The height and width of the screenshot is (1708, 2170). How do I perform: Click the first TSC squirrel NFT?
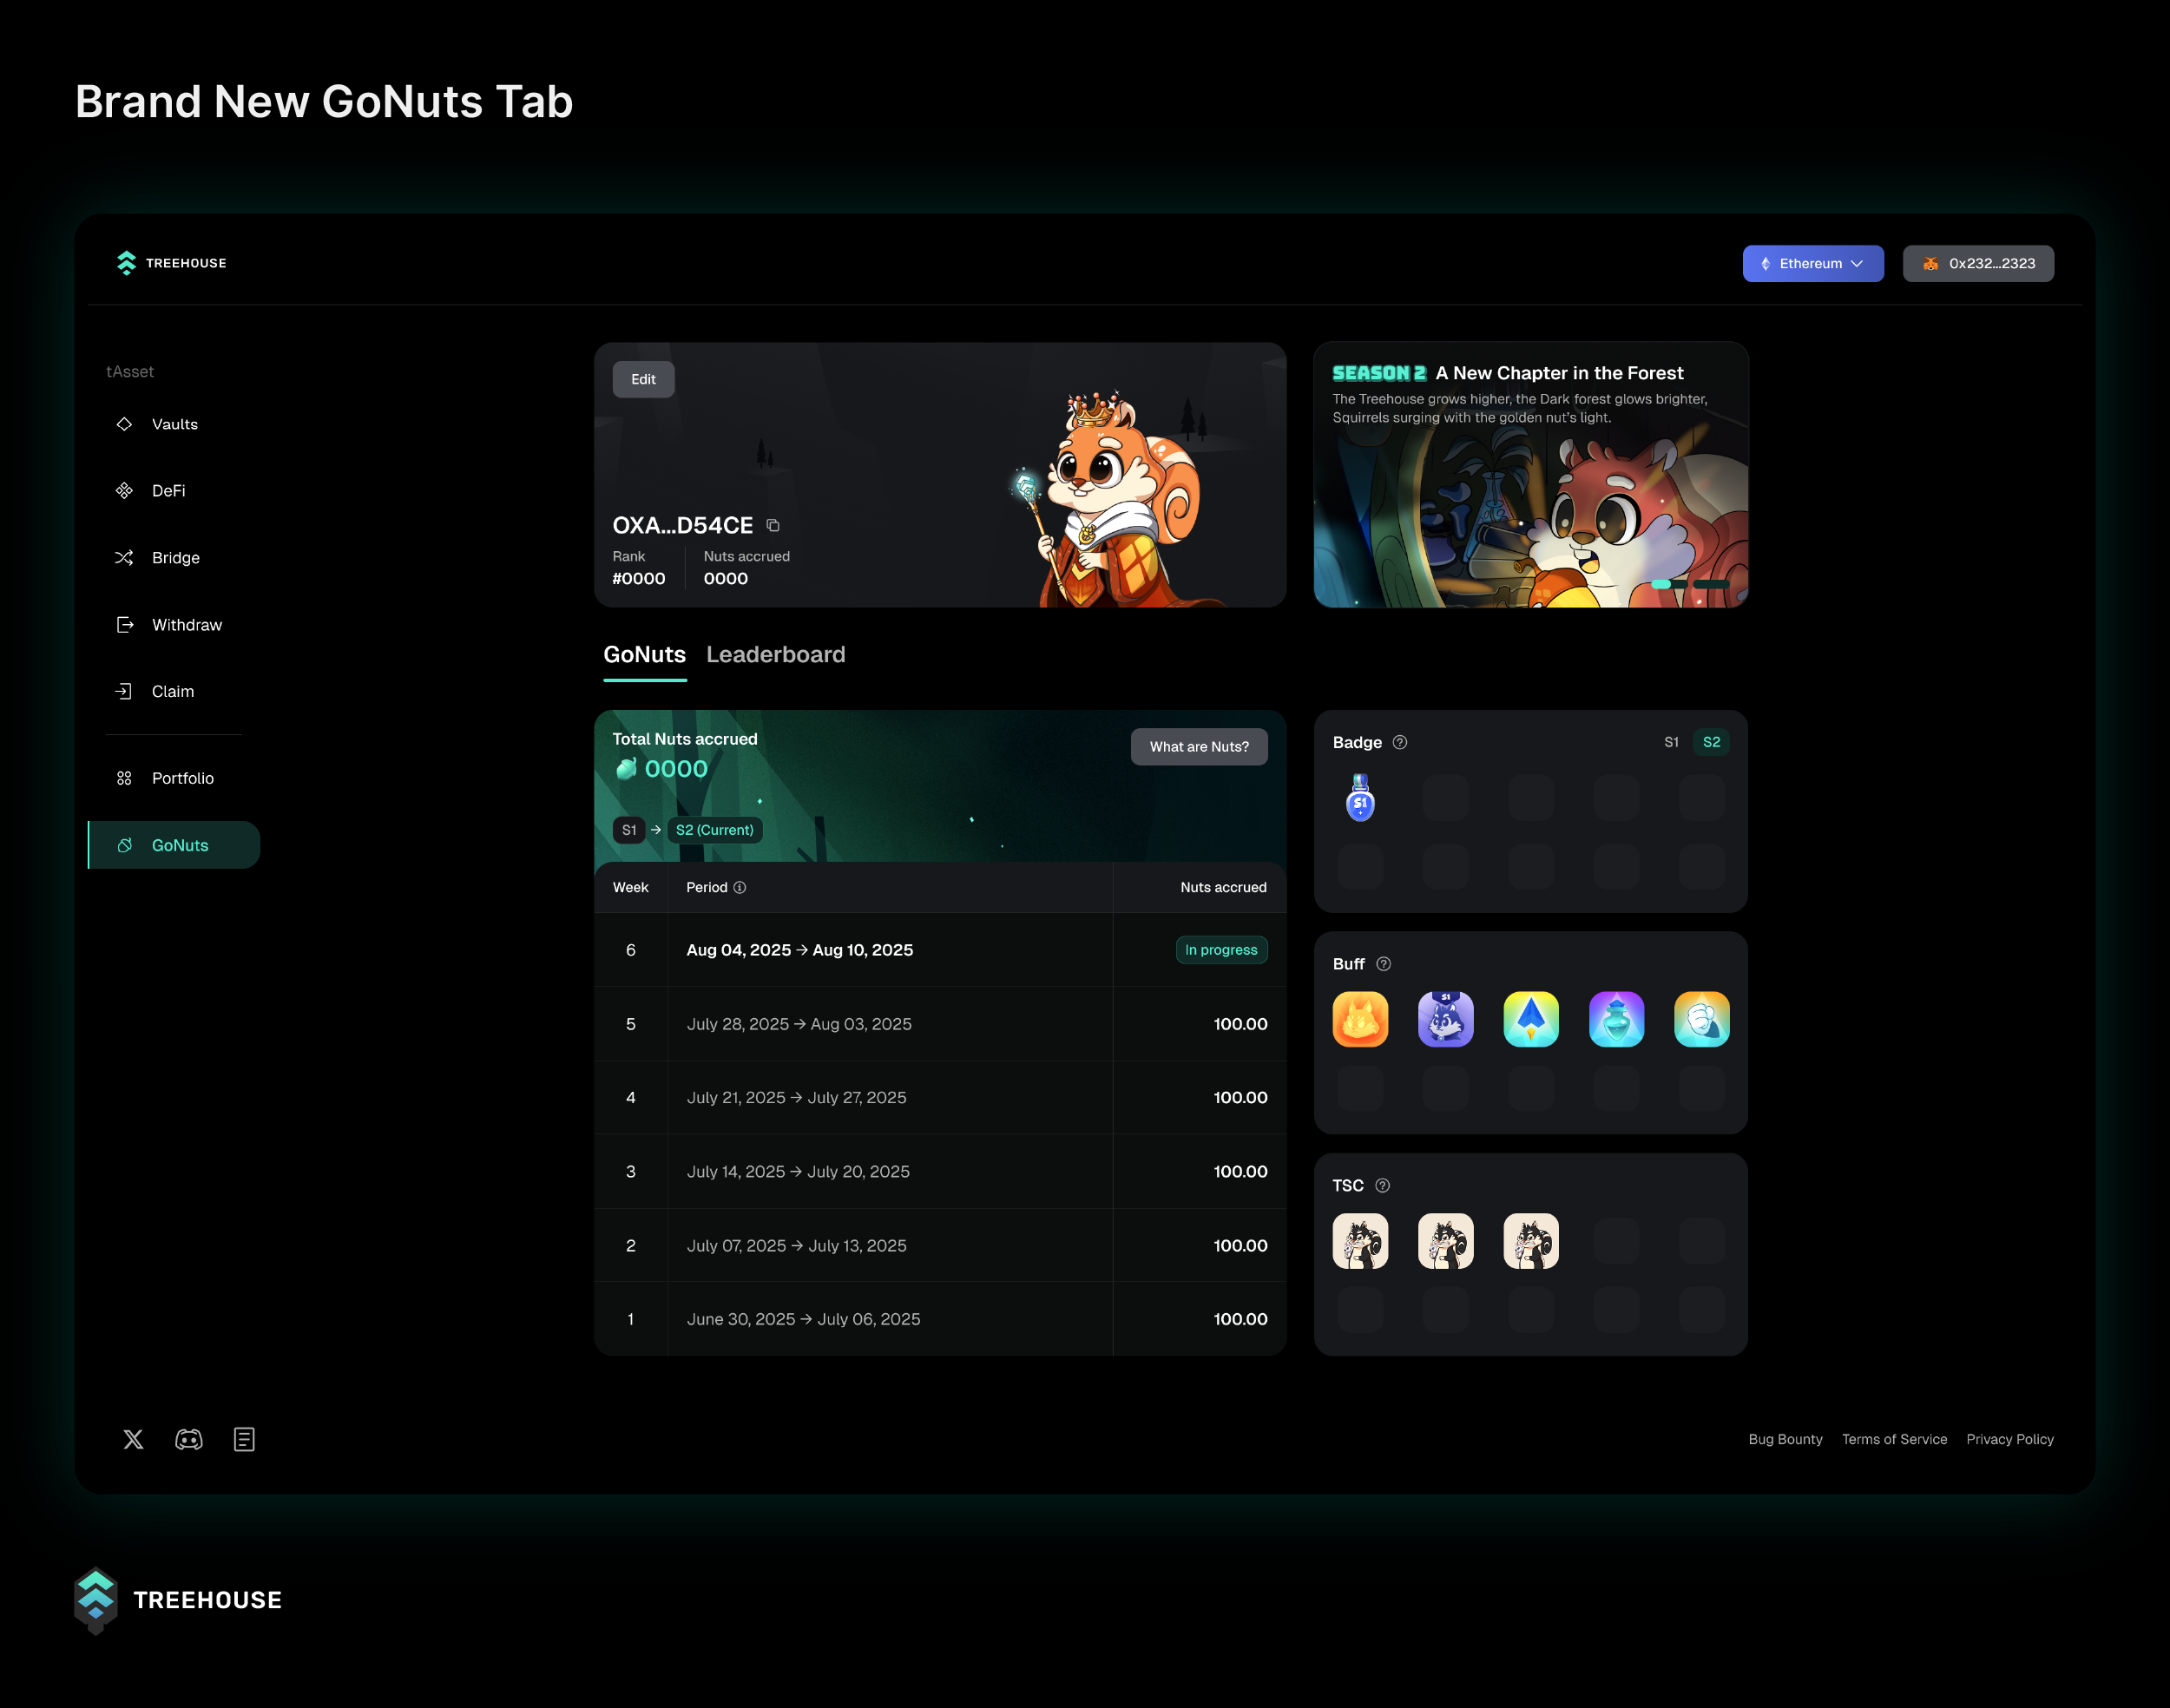click(1360, 1241)
